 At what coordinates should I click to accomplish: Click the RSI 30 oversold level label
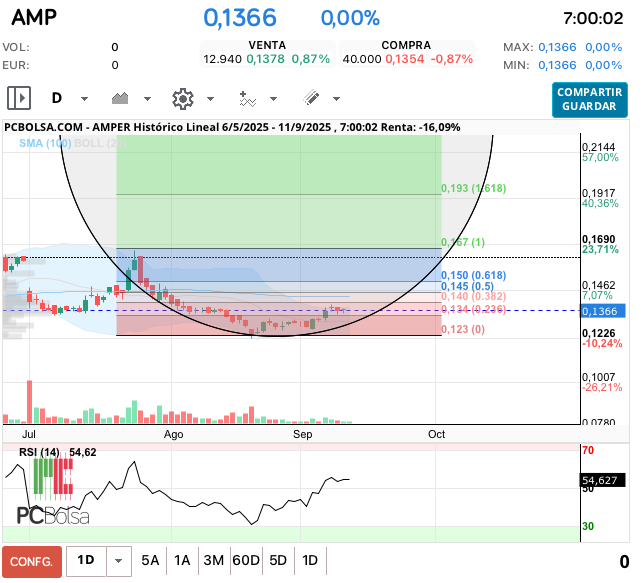tap(588, 526)
